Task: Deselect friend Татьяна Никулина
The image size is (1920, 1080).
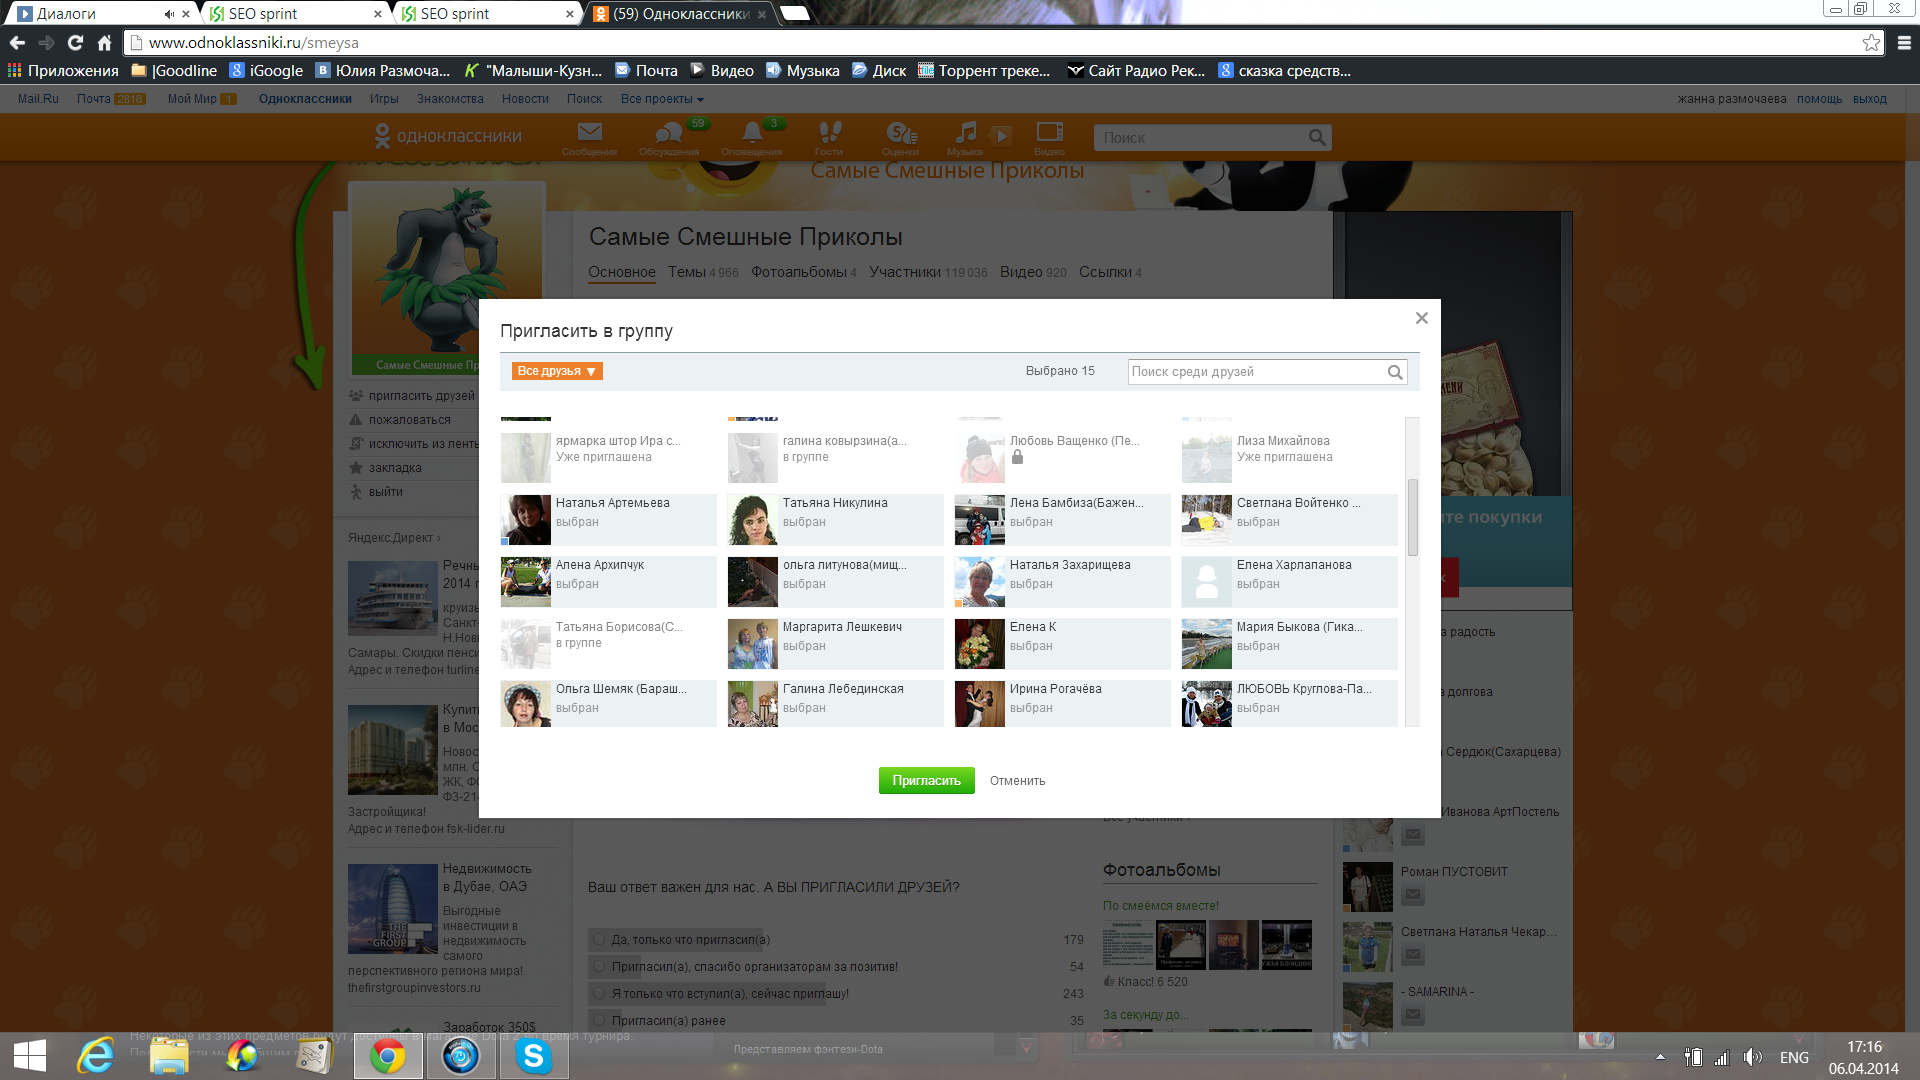Action: point(835,519)
